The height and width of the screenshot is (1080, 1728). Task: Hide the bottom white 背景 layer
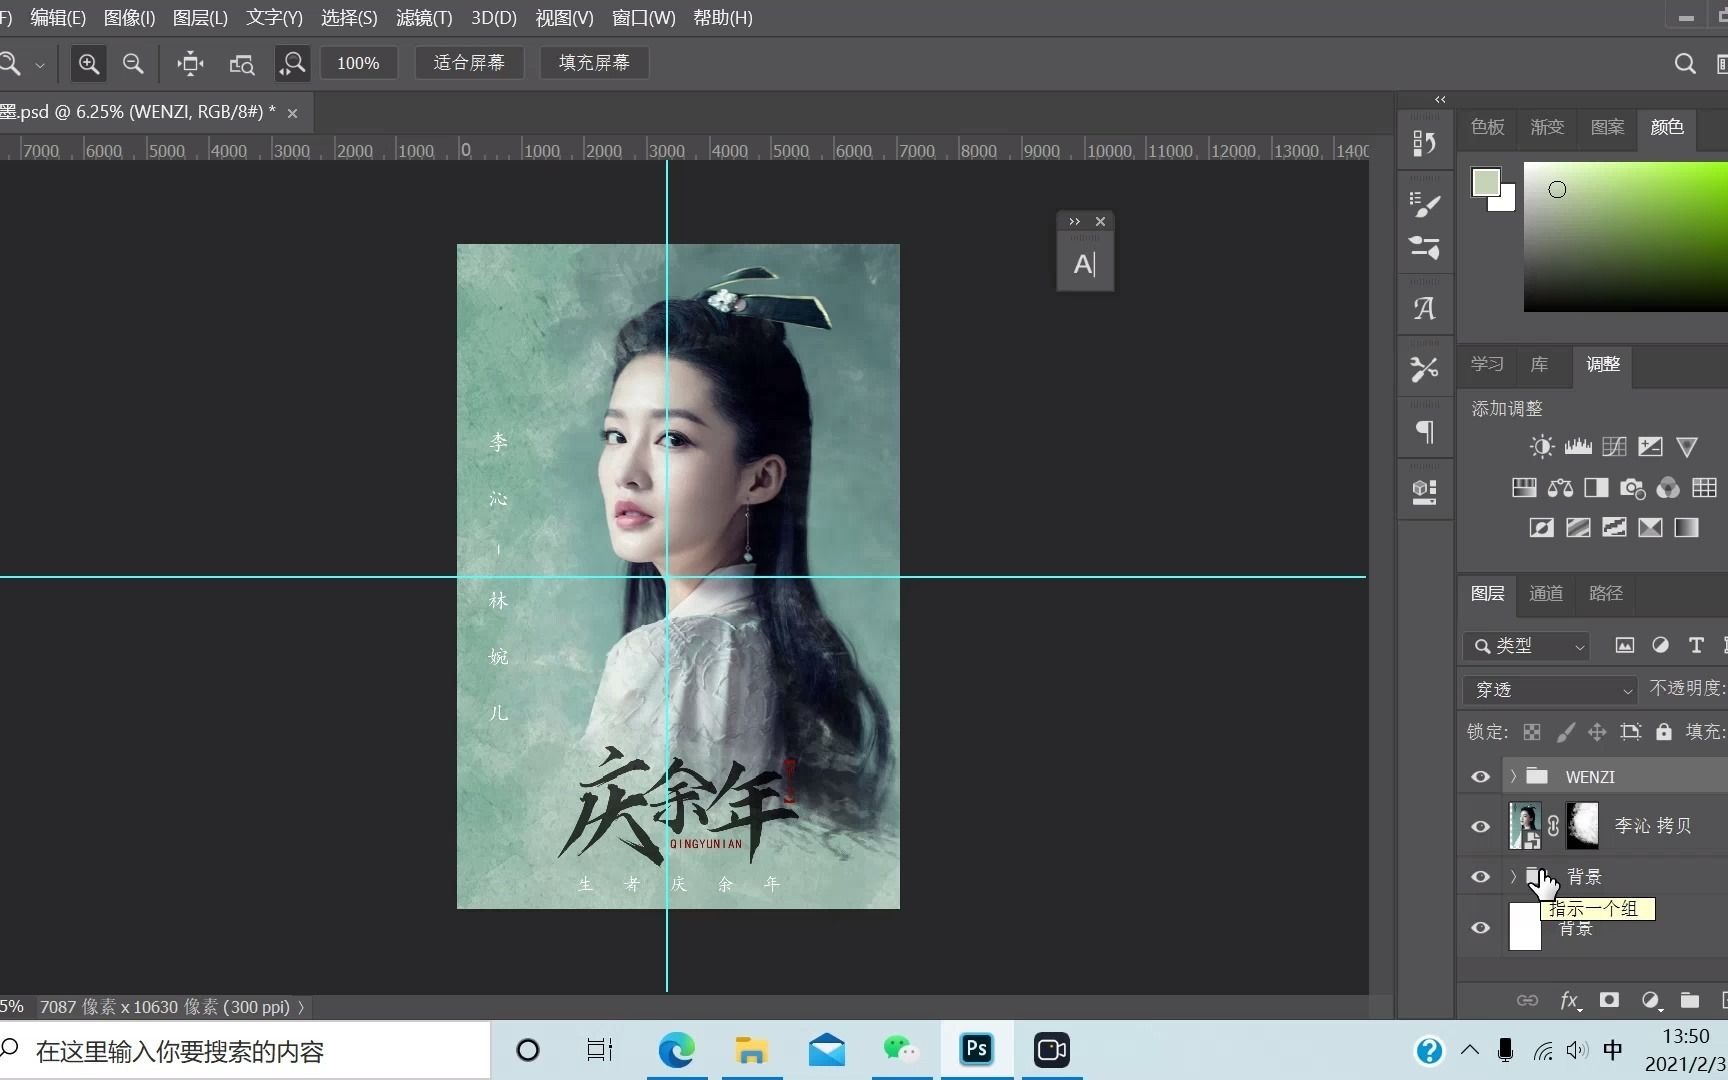(1481, 928)
